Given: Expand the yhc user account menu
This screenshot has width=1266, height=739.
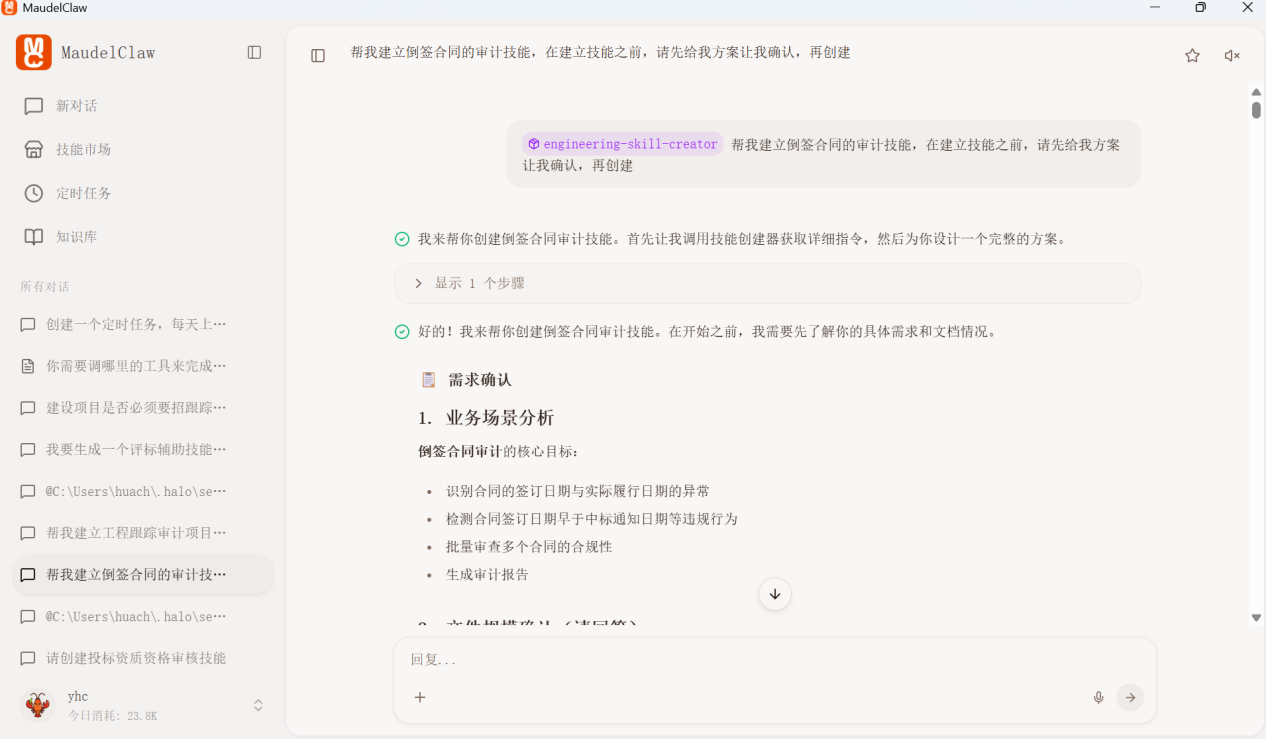Looking at the screenshot, I should point(258,705).
